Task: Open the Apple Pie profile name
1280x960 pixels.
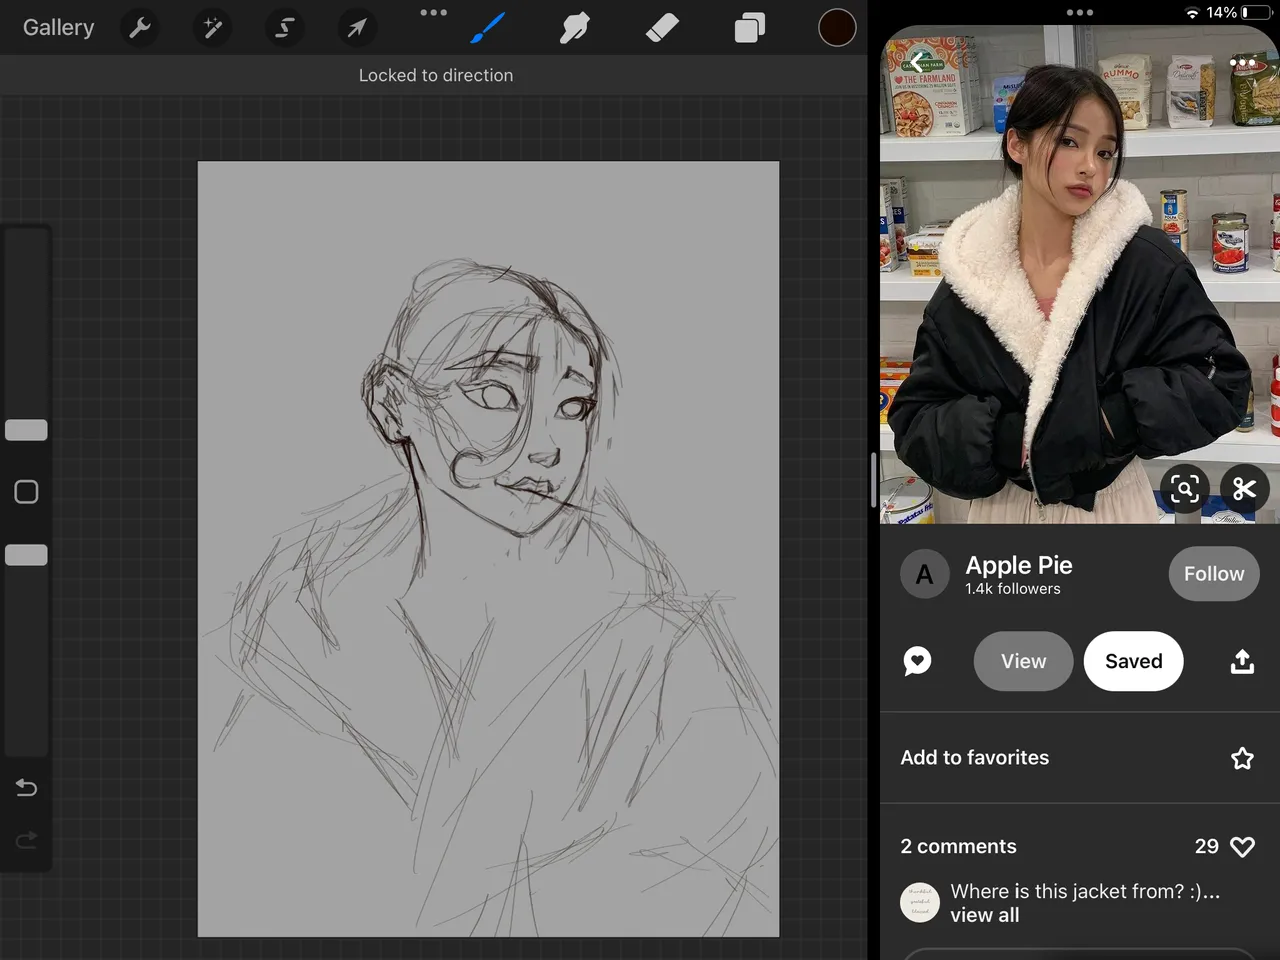Action: tap(1019, 565)
